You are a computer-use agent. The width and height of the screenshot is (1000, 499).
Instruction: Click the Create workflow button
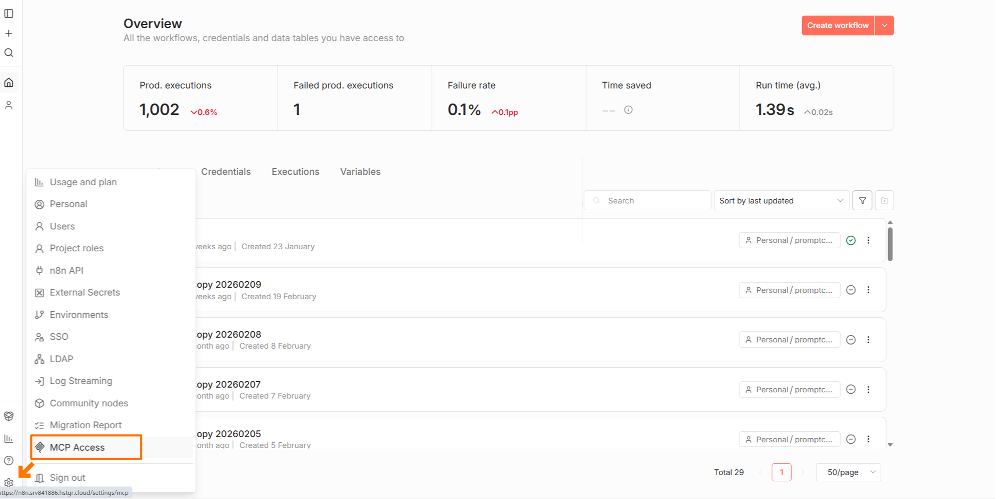(x=837, y=25)
